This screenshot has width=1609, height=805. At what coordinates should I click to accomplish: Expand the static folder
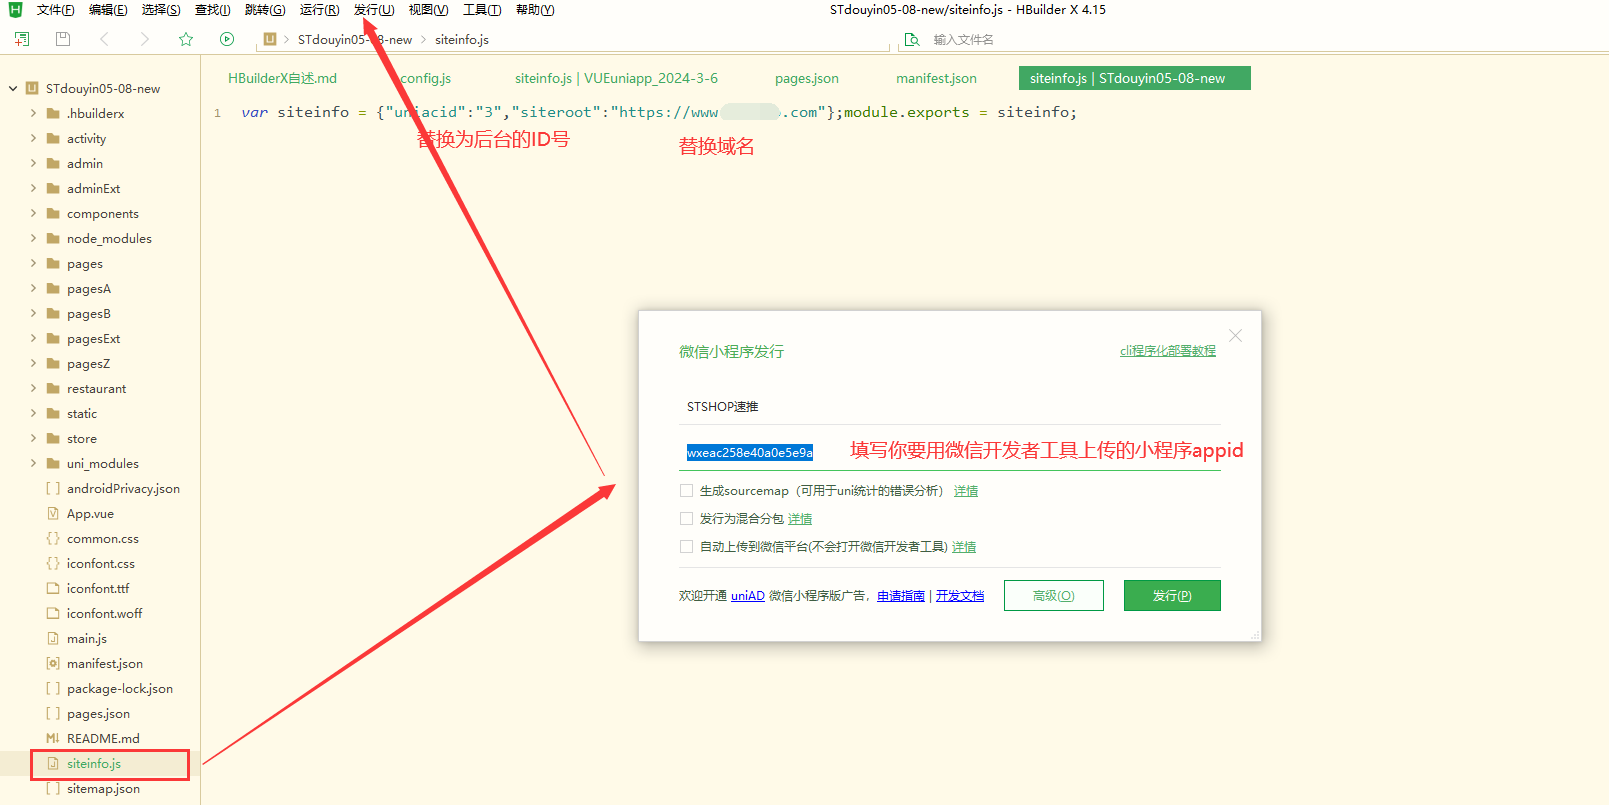(33, 413)
